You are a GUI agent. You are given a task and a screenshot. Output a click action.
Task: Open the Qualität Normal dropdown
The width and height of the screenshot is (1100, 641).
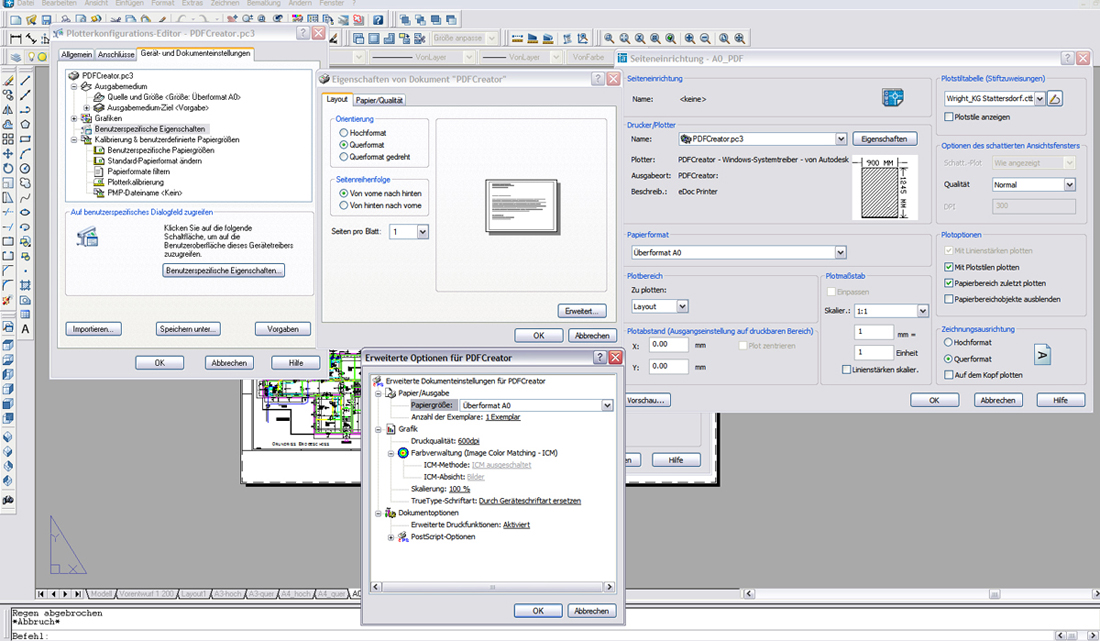(1069, 184)
